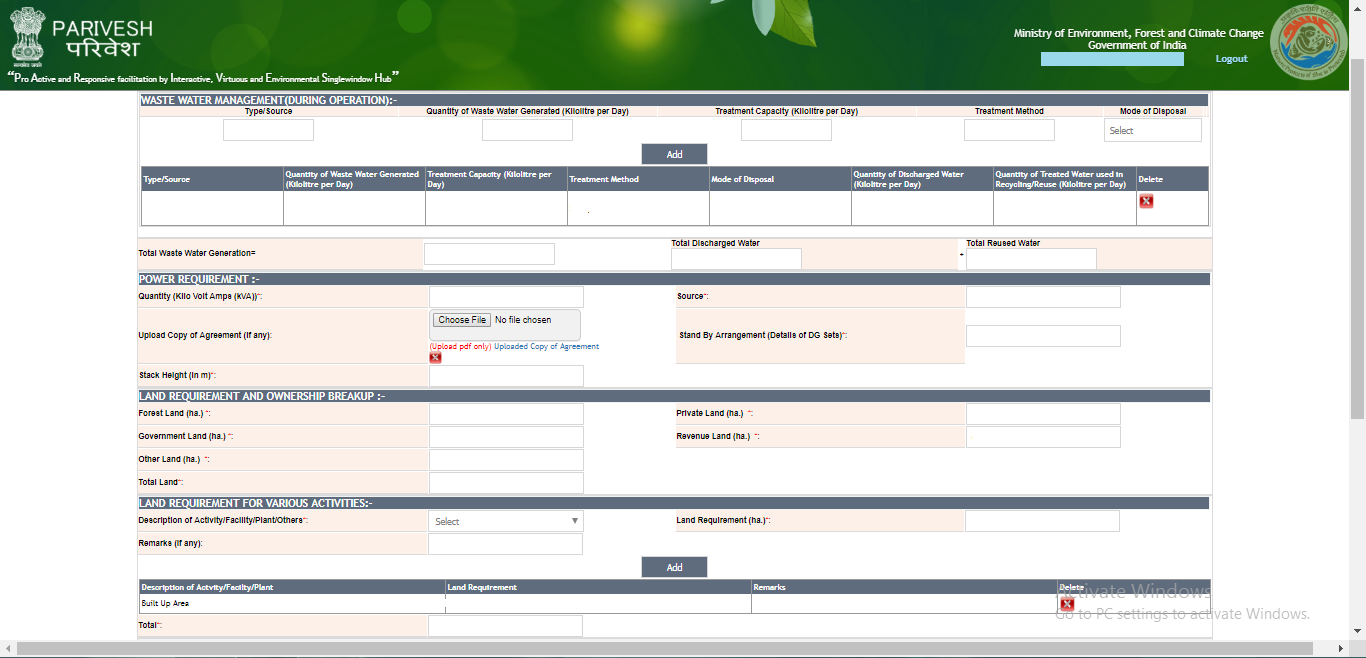Click the vertical page scrollbar

1357,240
